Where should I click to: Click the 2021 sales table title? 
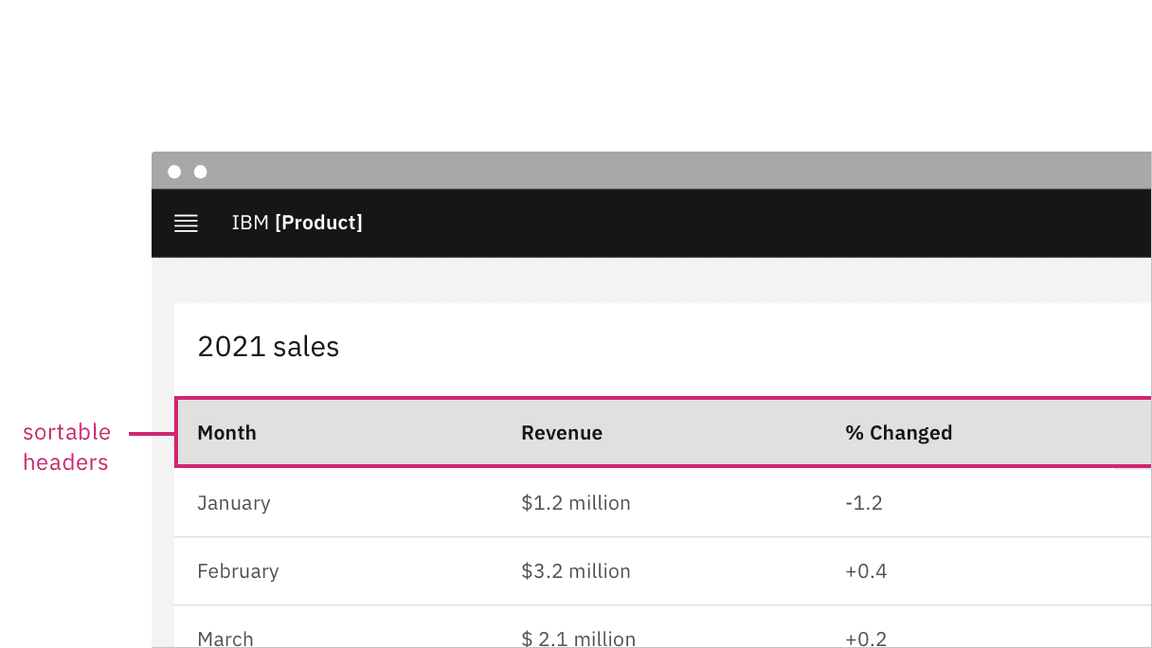268,347
